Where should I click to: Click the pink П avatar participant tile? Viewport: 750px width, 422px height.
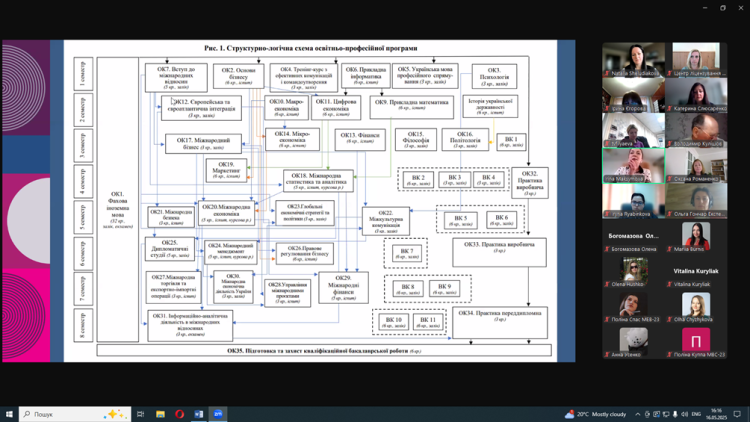(x=692, y=340)
